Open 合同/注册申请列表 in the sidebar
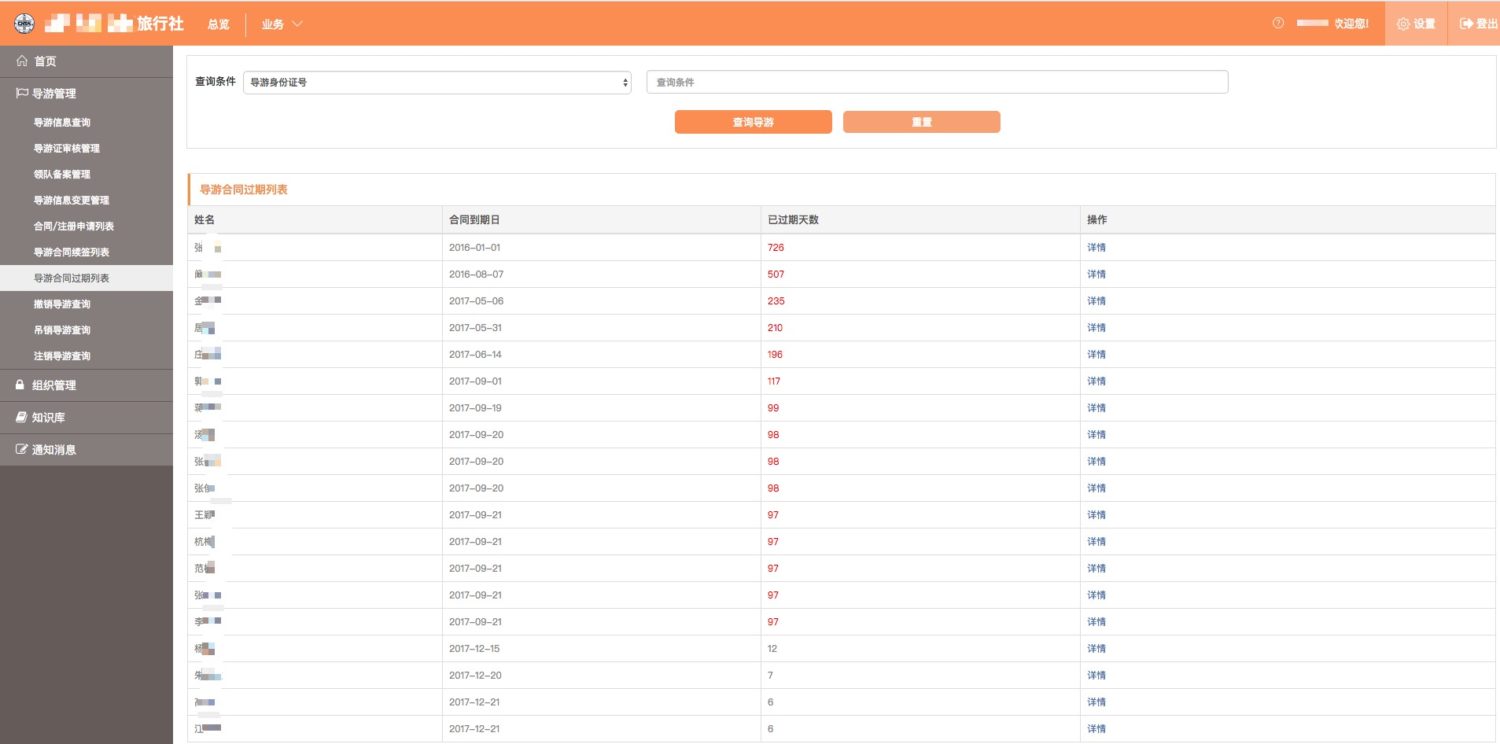Screen dimensions: 1500x744 click(x=74, y=226)
